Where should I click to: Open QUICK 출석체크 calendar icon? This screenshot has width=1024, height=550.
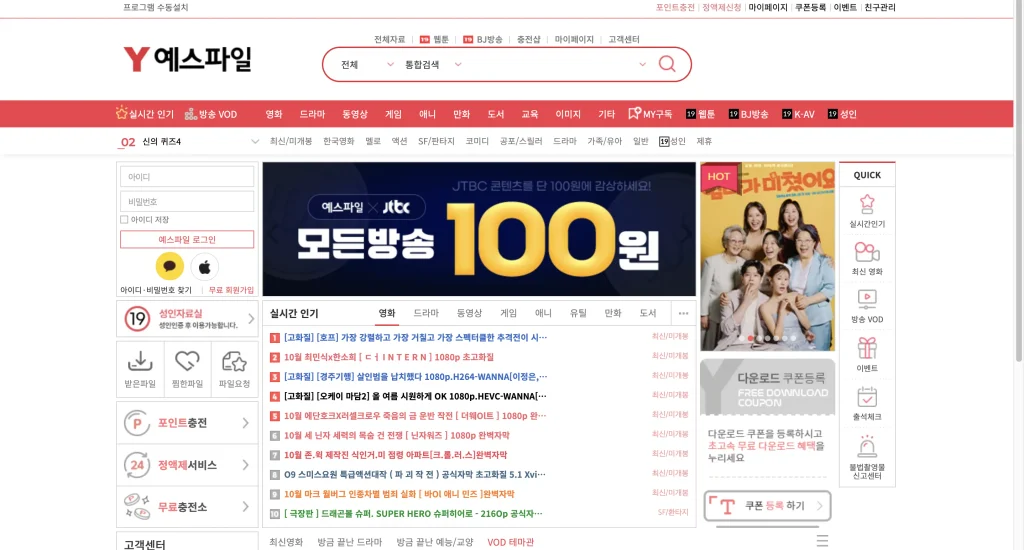pos(867,397)
